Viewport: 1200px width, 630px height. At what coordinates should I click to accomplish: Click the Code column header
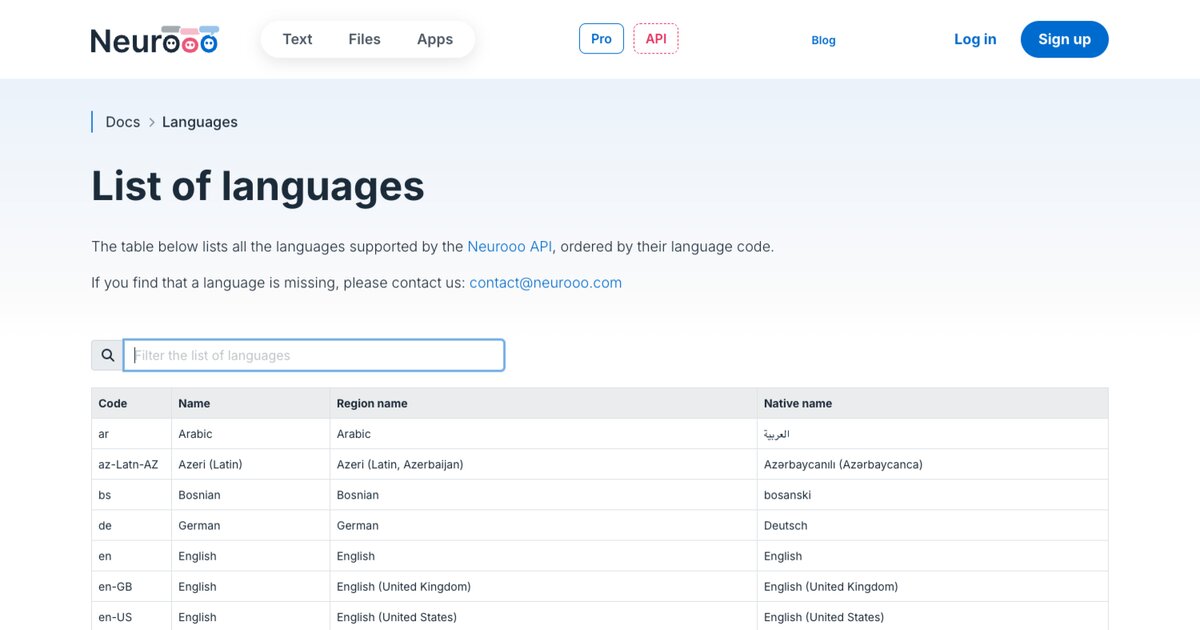click(x=131, y=403)
